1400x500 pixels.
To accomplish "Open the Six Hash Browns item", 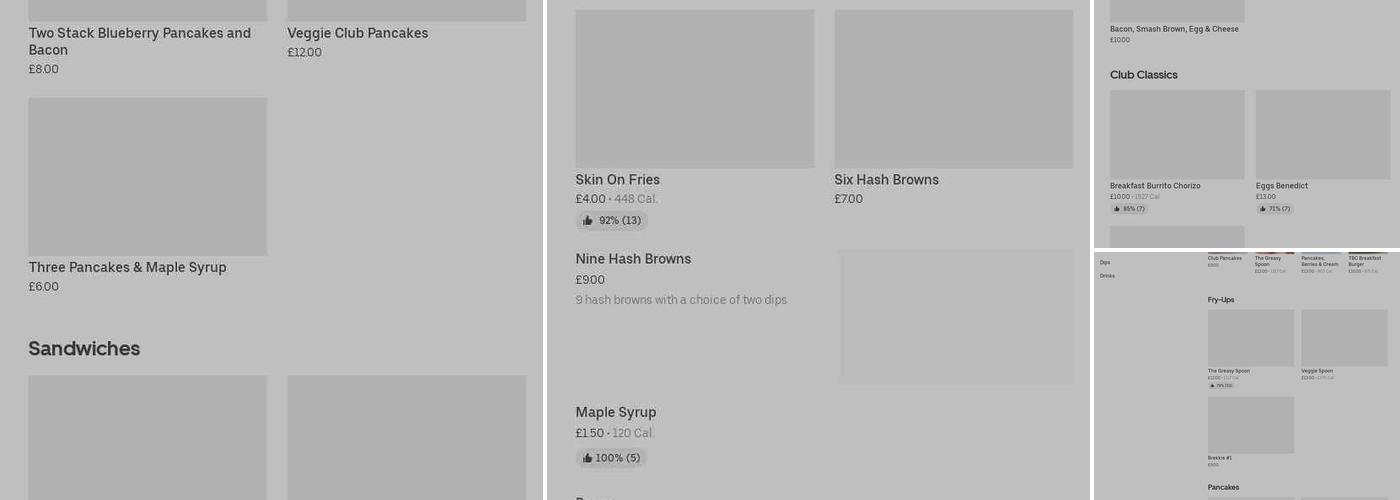I will (x=886, y=180).
